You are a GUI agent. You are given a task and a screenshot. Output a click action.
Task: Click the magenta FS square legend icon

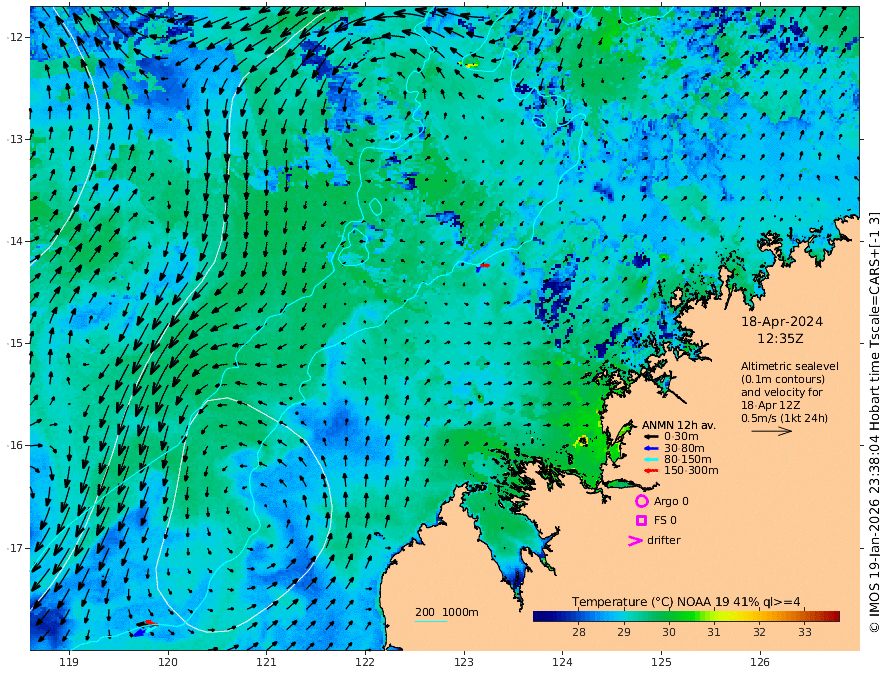point(641,521)
